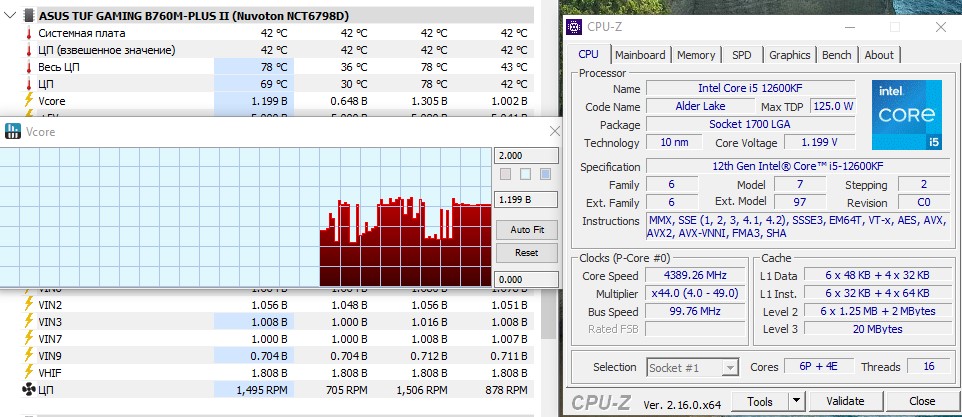Screen dimensions: 962x417
Task: Click the lightning bolt icon for VHIF
Action: 28,372
